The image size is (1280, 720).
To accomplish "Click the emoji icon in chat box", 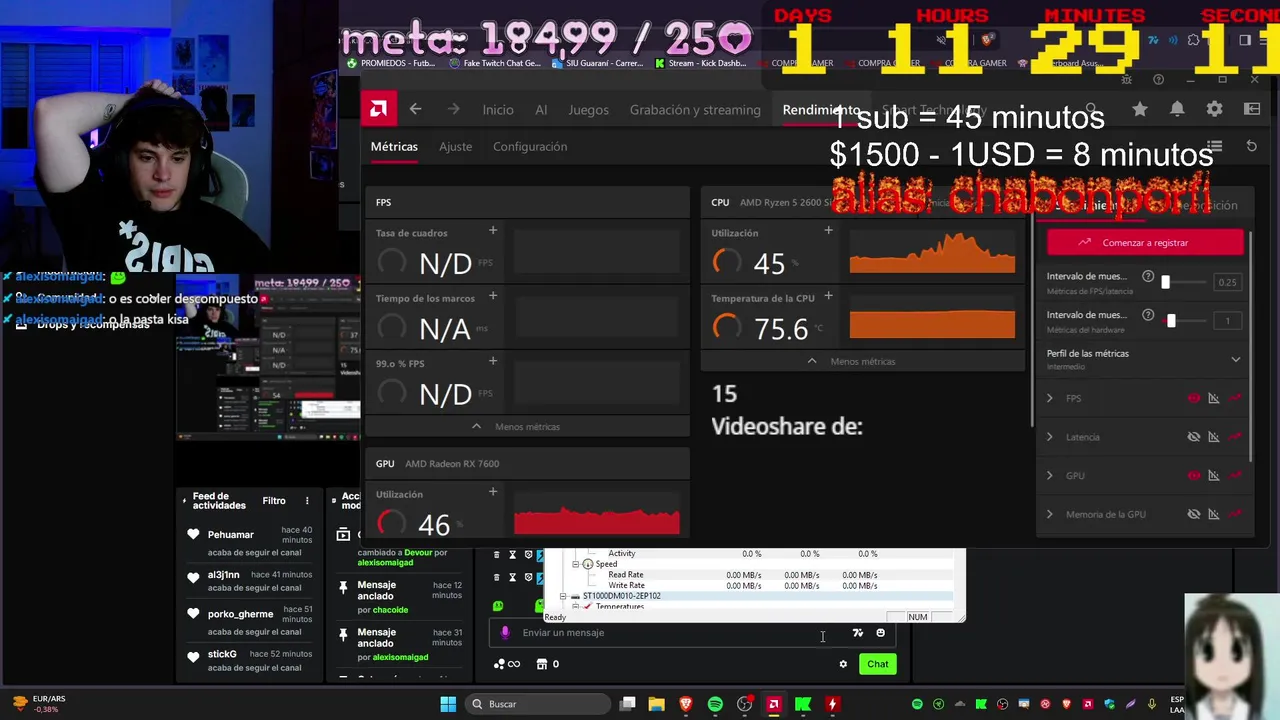I will [880, 632].
